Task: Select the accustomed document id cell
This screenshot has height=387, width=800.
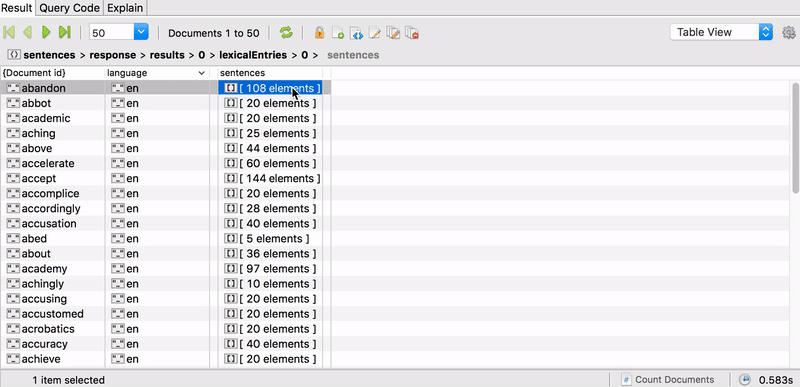Action: pos(53,314)
